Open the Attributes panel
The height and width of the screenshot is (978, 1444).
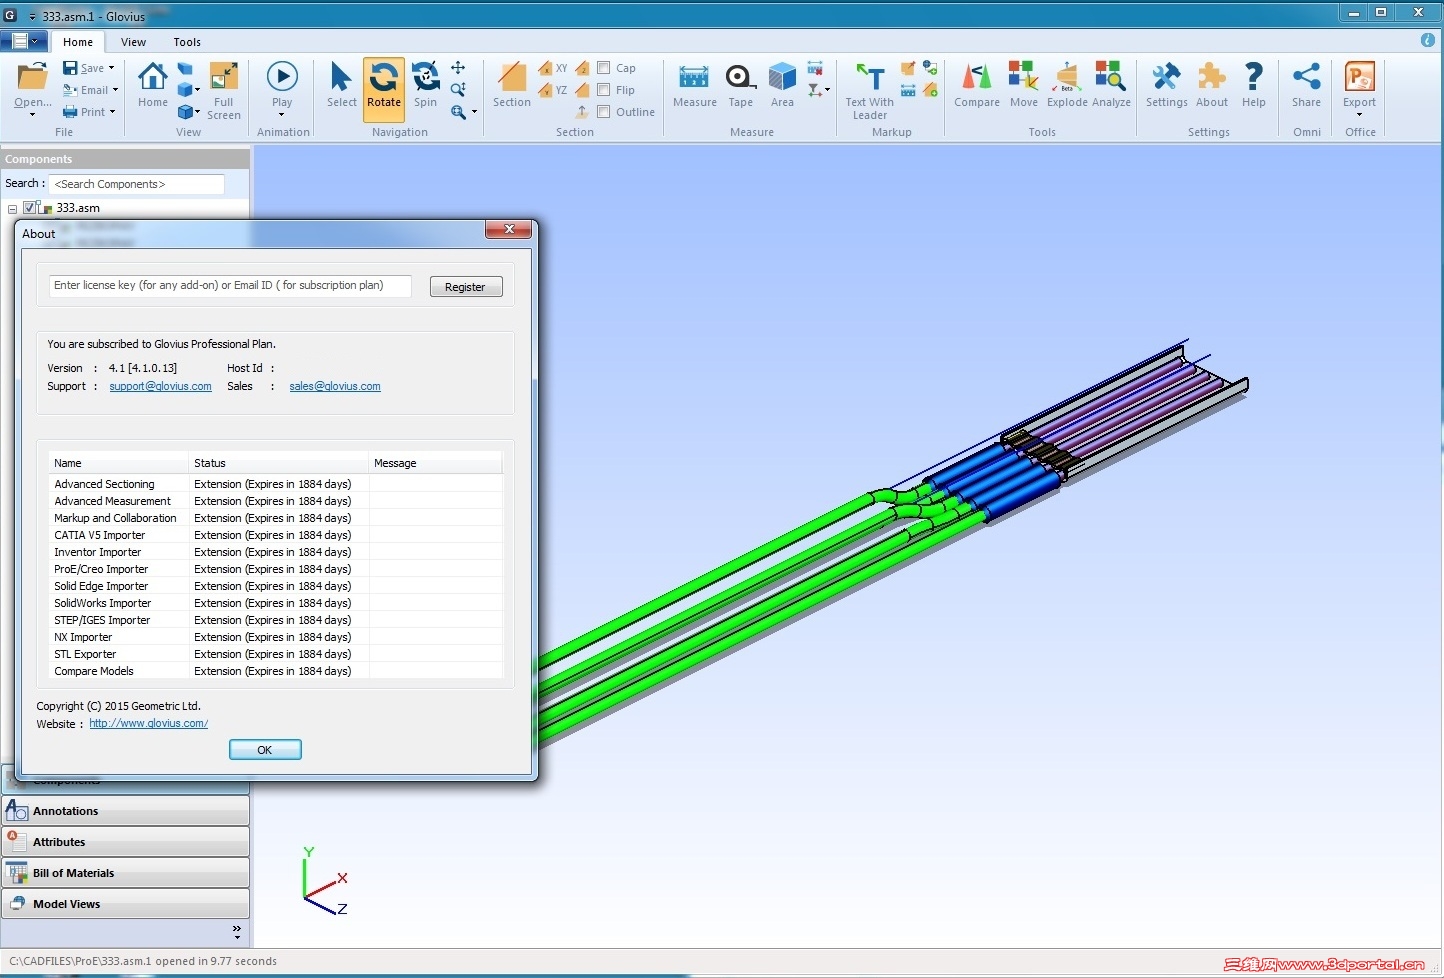coord(126,842)
